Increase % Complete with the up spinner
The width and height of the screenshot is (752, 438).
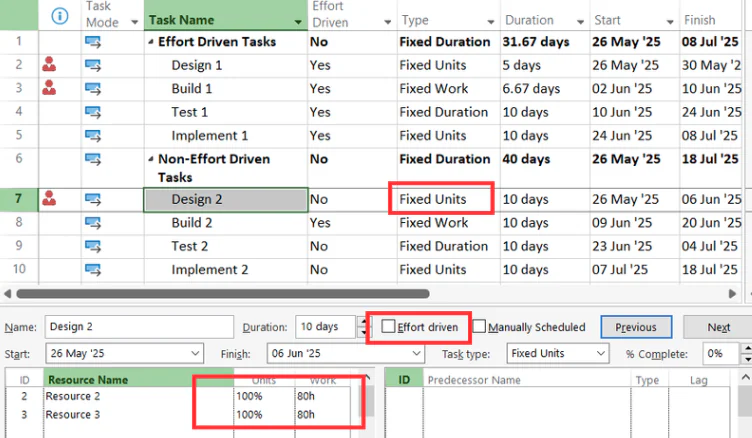746,348
